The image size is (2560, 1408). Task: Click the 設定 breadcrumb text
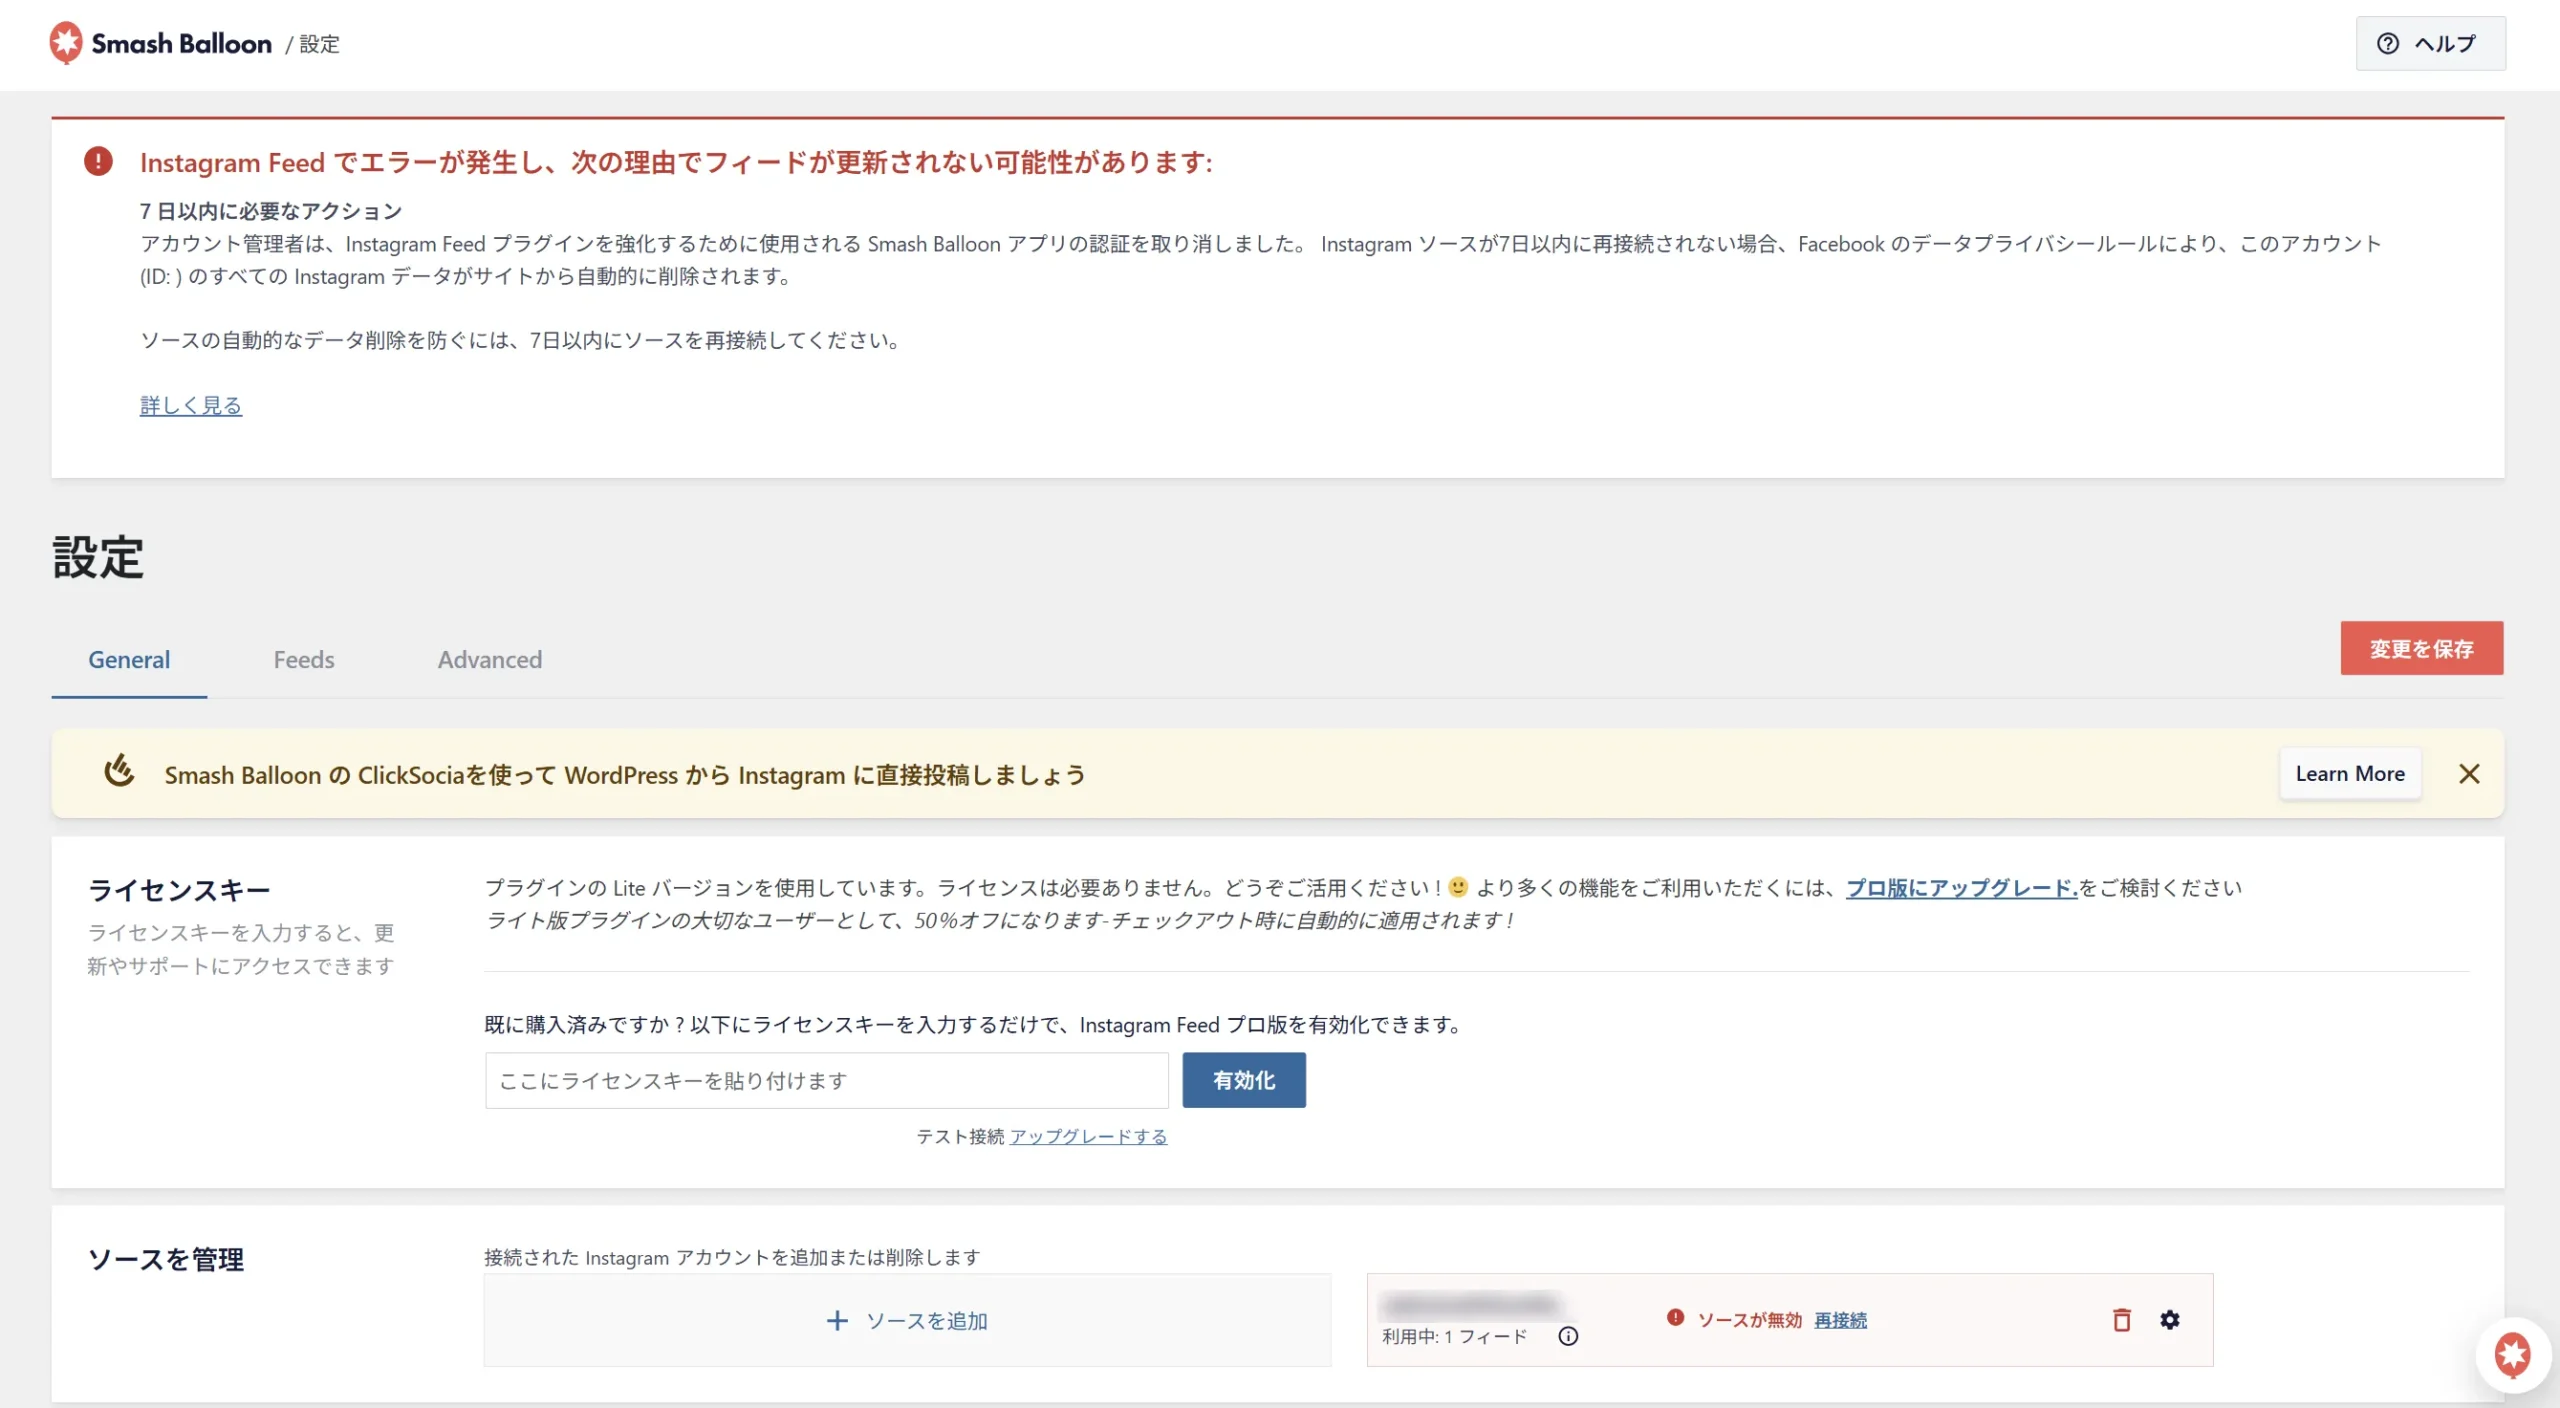coord(320,44)
